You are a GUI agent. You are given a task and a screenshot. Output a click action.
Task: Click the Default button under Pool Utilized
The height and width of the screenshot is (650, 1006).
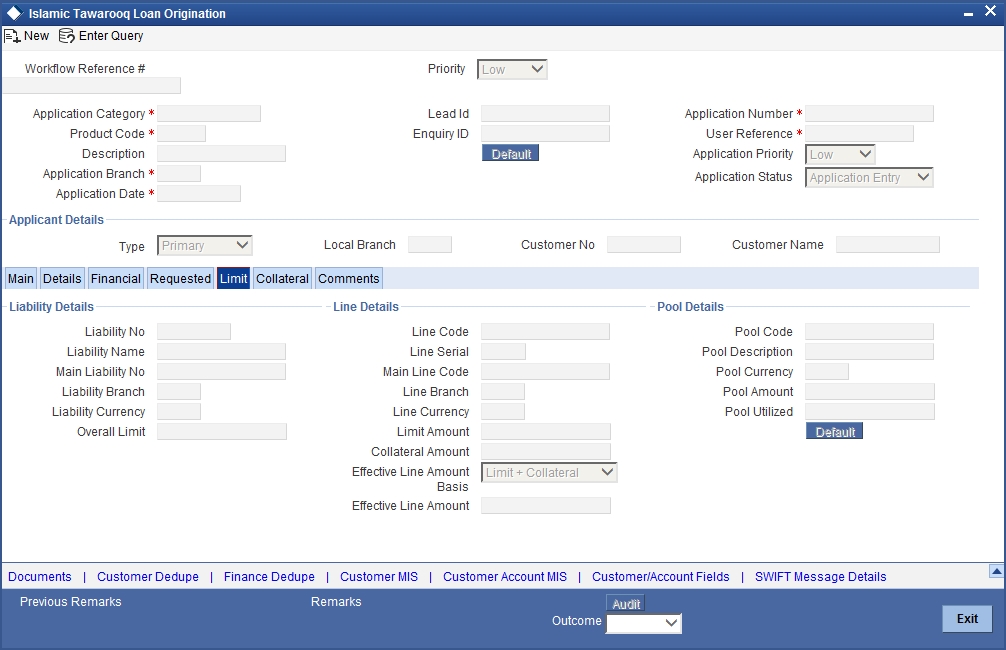pos(835,431)
